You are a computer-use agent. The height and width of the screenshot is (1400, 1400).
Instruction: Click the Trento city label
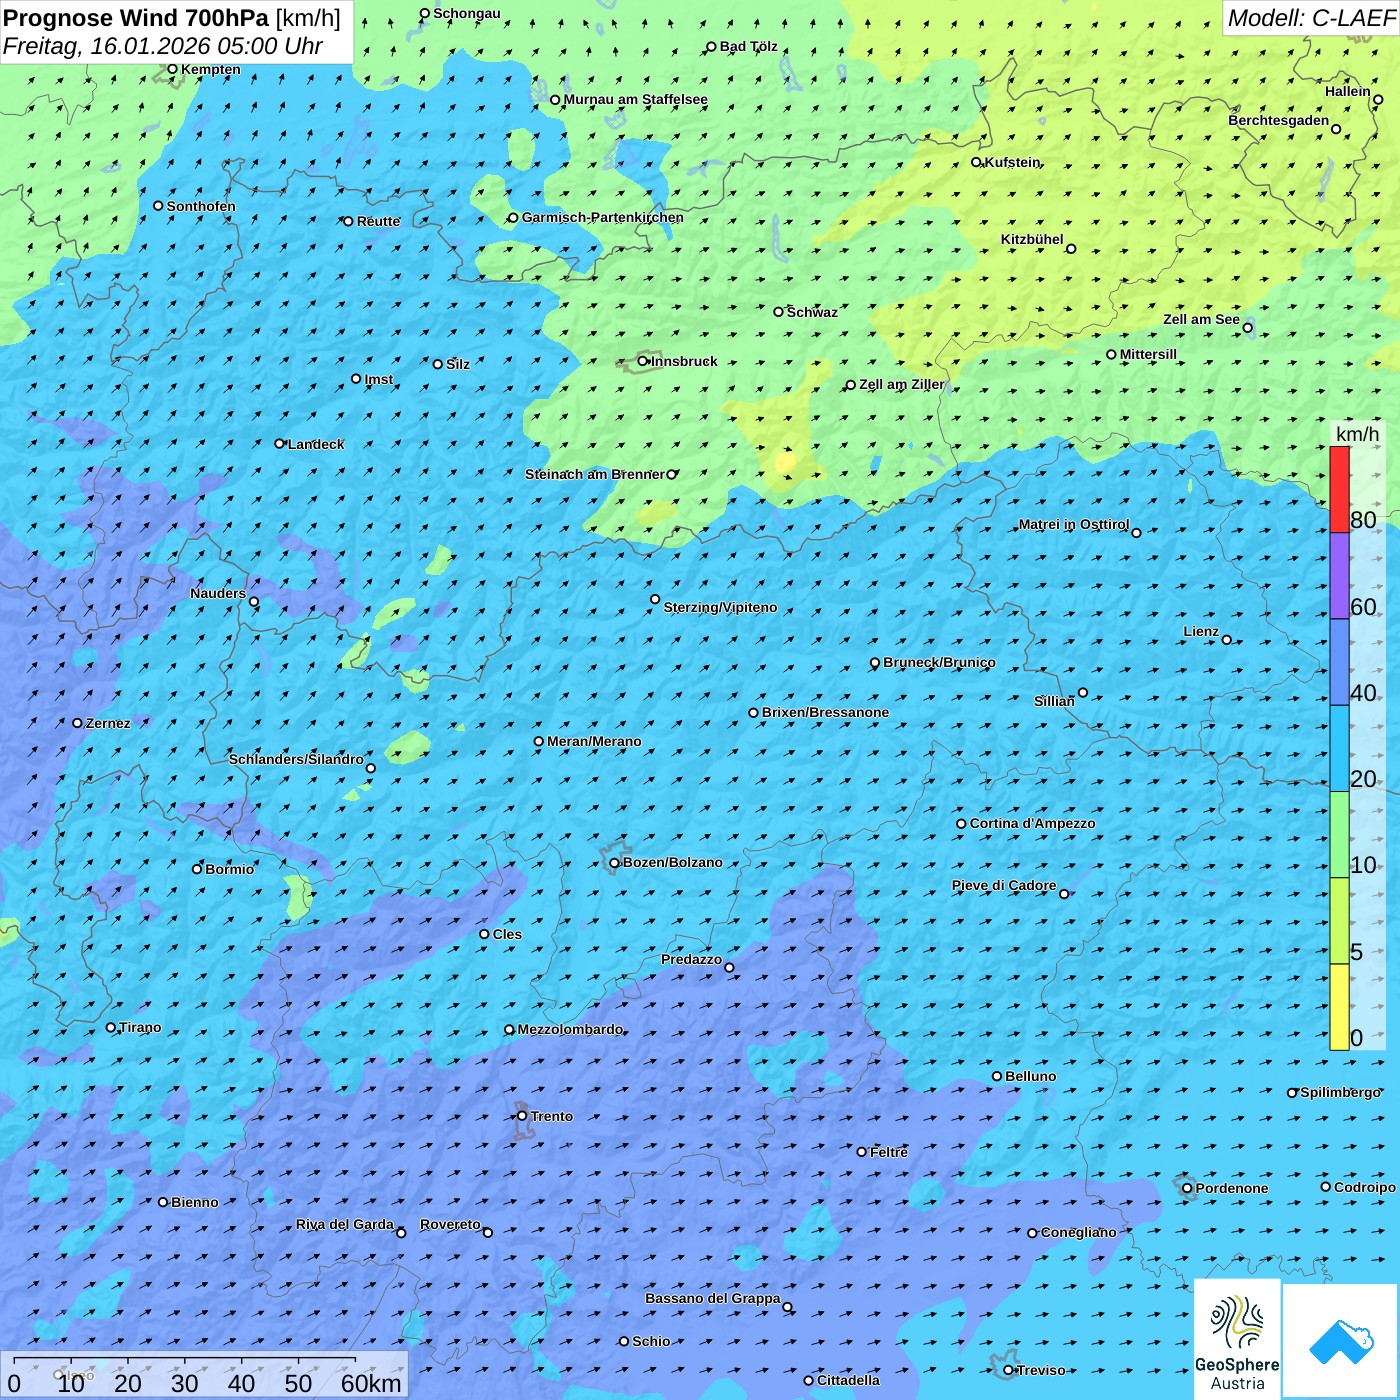tap(552, 1116)
